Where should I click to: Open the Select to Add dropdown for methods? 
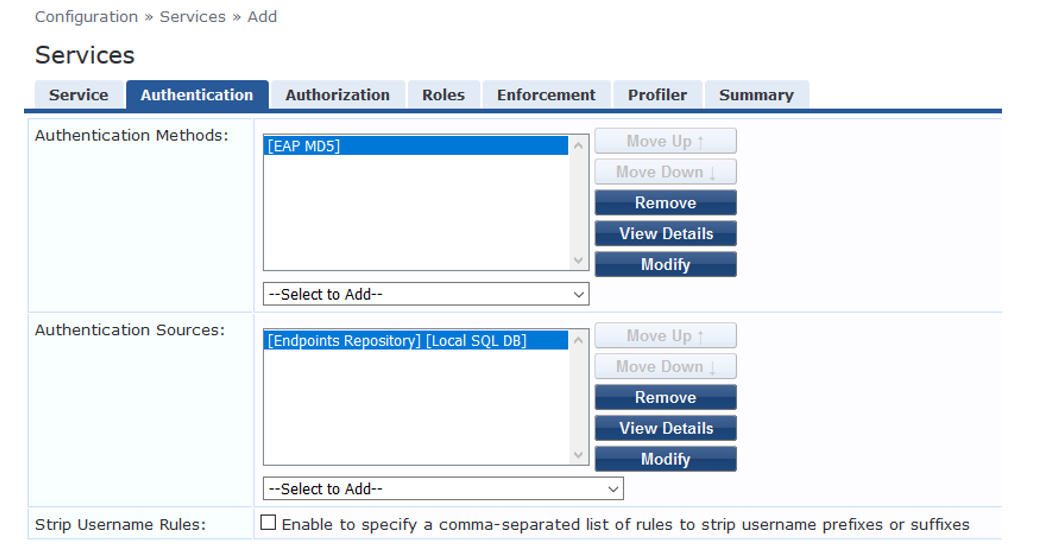click(x=426, y=294)
